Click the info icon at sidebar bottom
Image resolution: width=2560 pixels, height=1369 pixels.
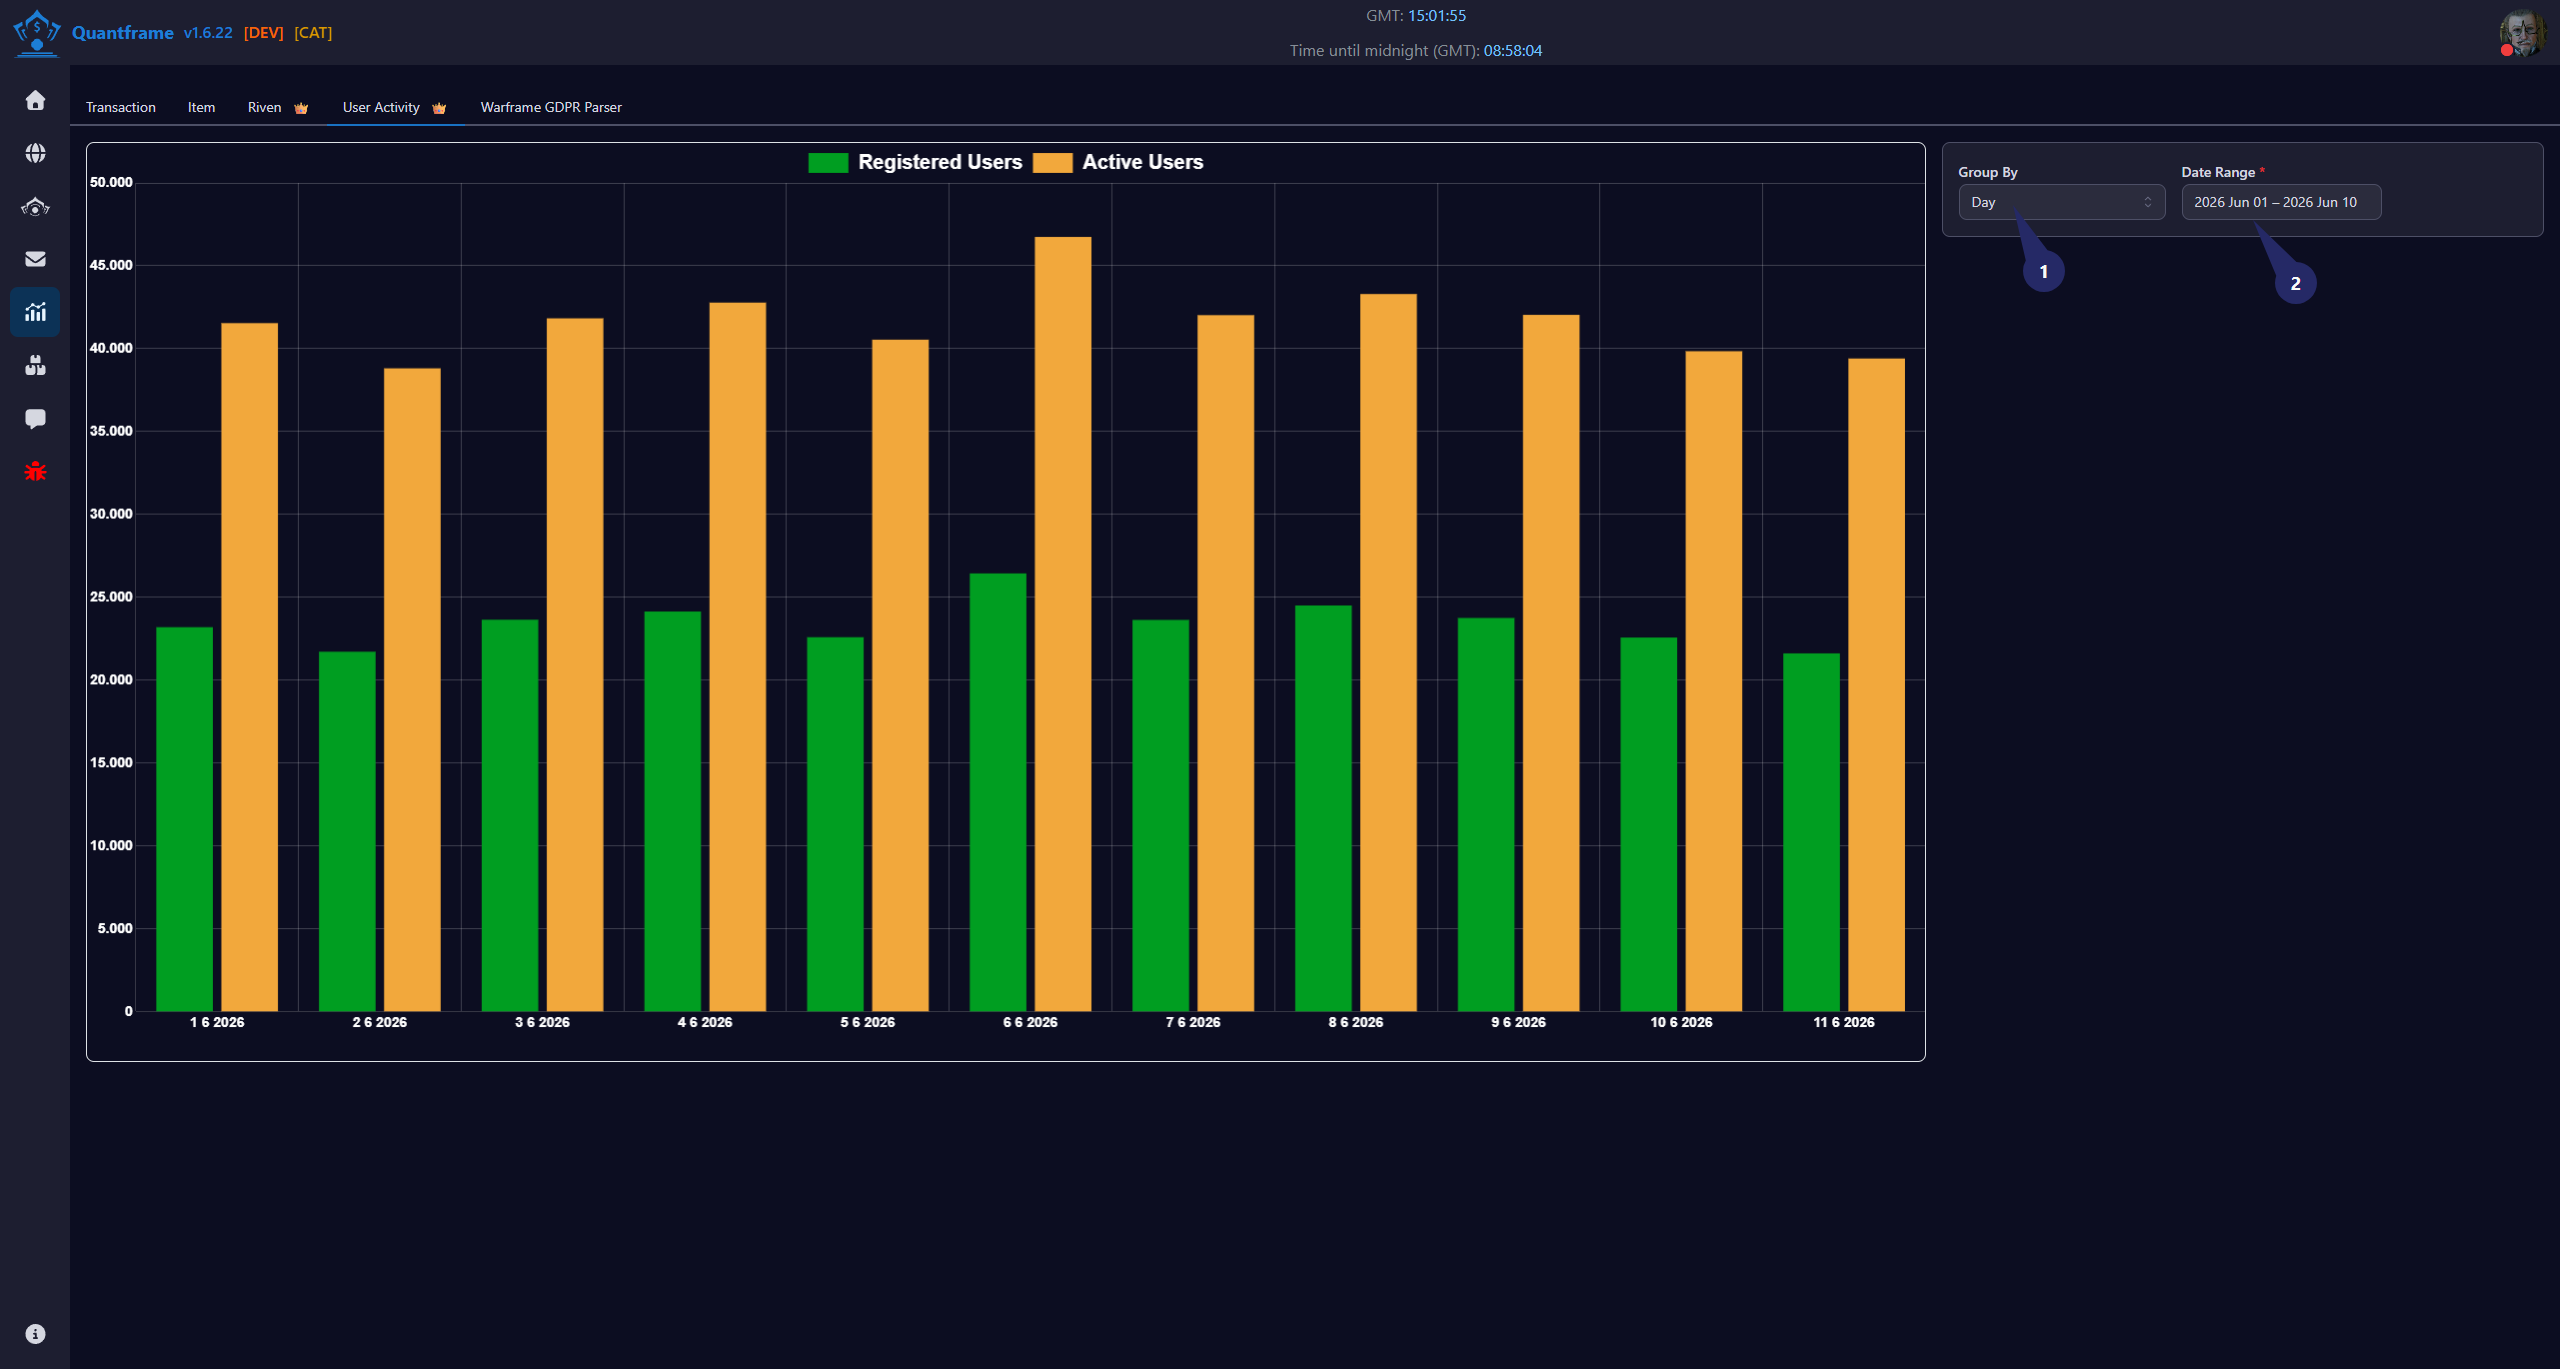click(x=35, y=1334)
